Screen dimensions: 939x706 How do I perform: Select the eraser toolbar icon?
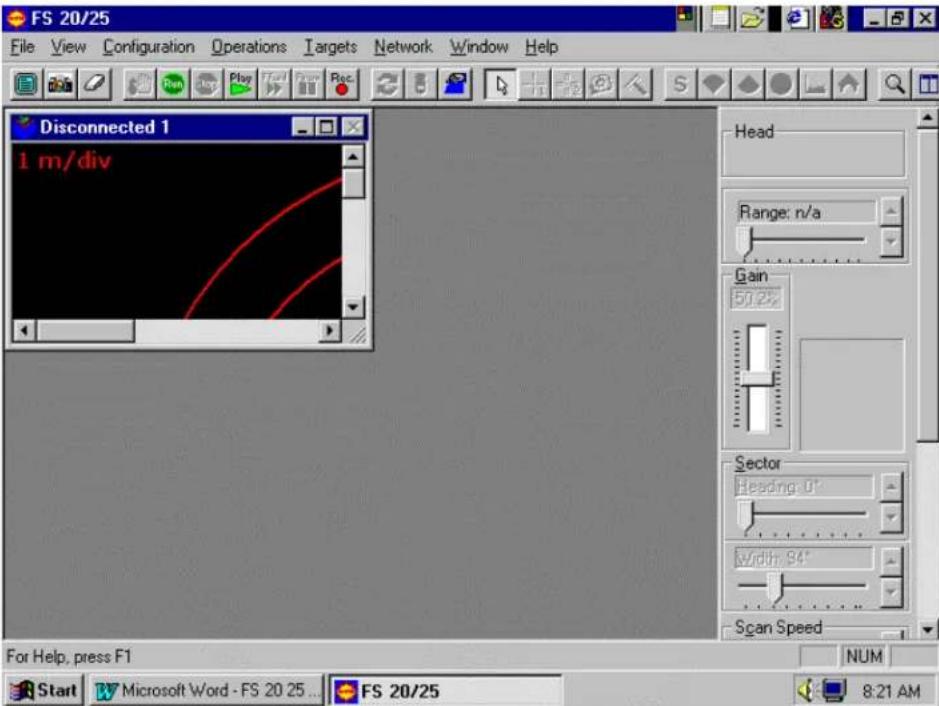click(94, 84)
